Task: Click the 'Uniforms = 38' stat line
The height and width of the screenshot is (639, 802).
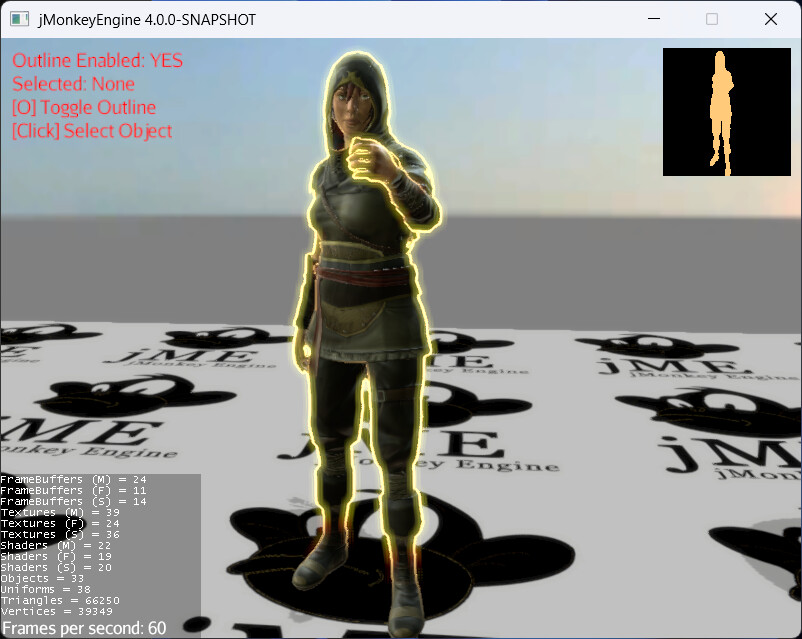Action: click(x=46, y=589)
